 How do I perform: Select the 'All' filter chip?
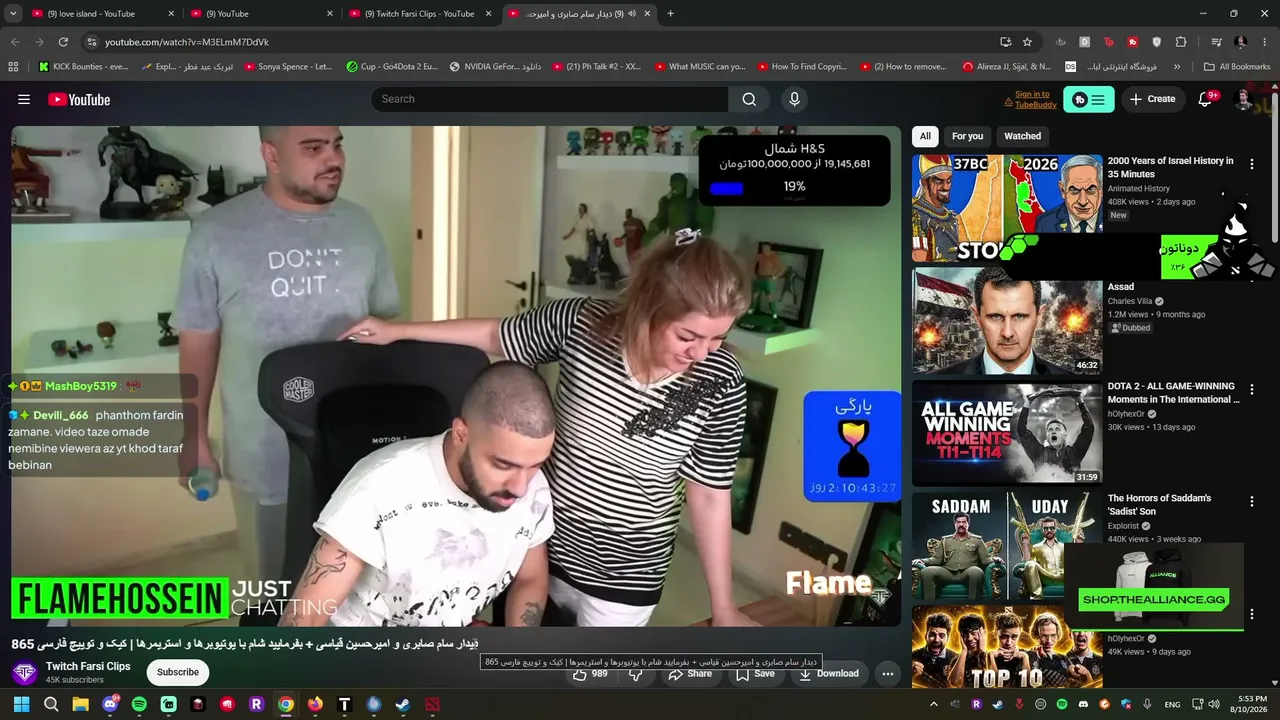pos(925,136)
